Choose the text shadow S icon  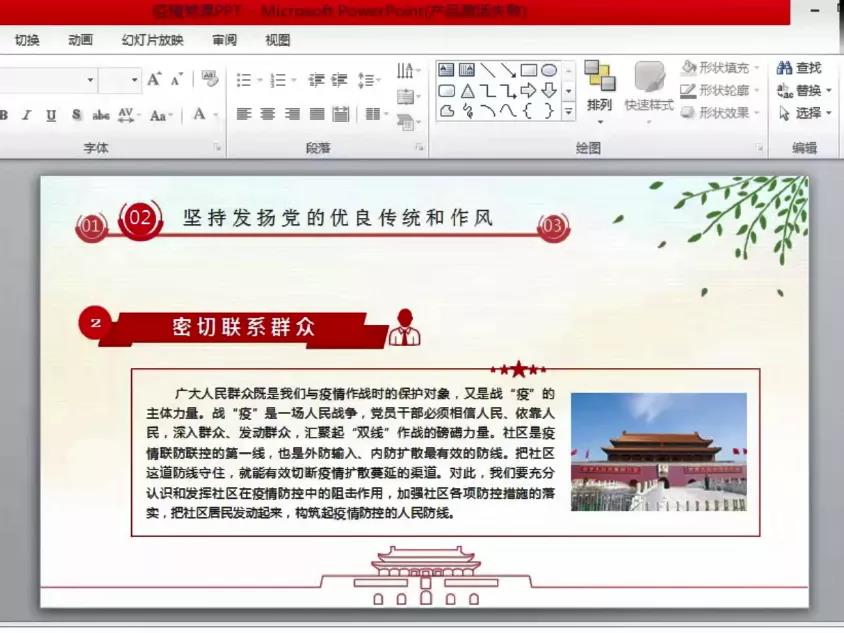76,115
